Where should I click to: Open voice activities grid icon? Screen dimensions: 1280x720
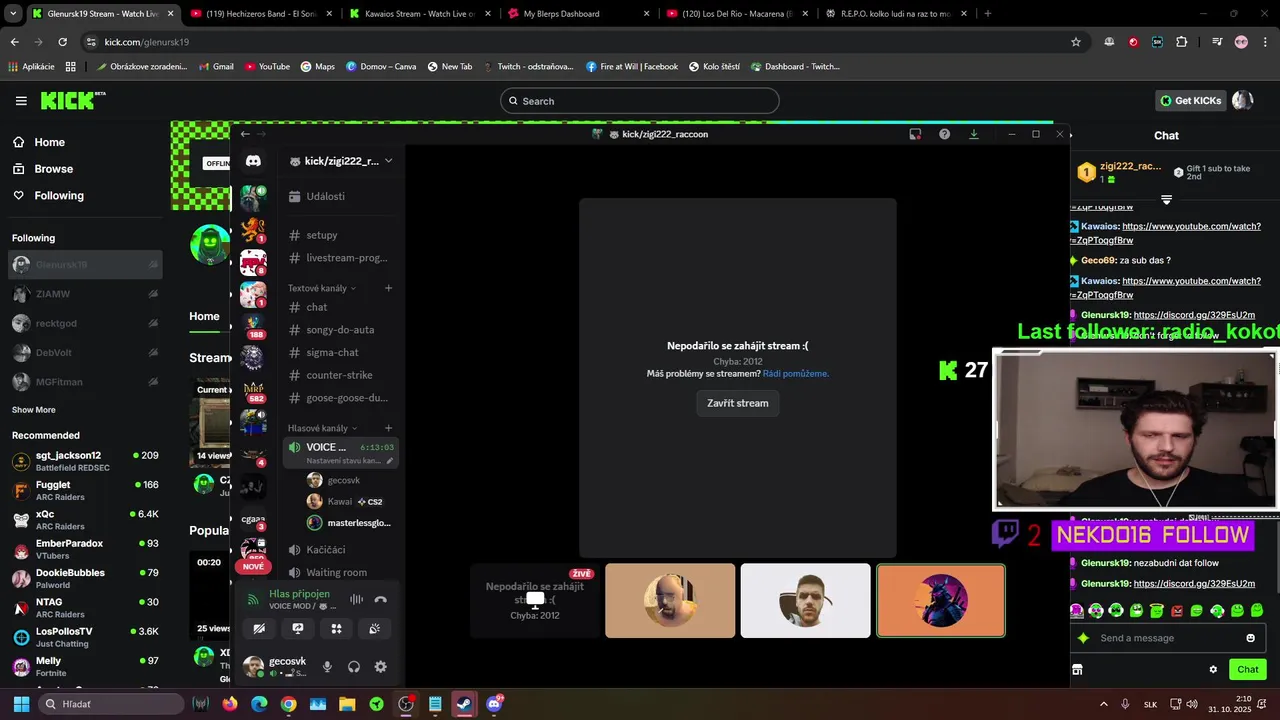[x=336, y=629]
